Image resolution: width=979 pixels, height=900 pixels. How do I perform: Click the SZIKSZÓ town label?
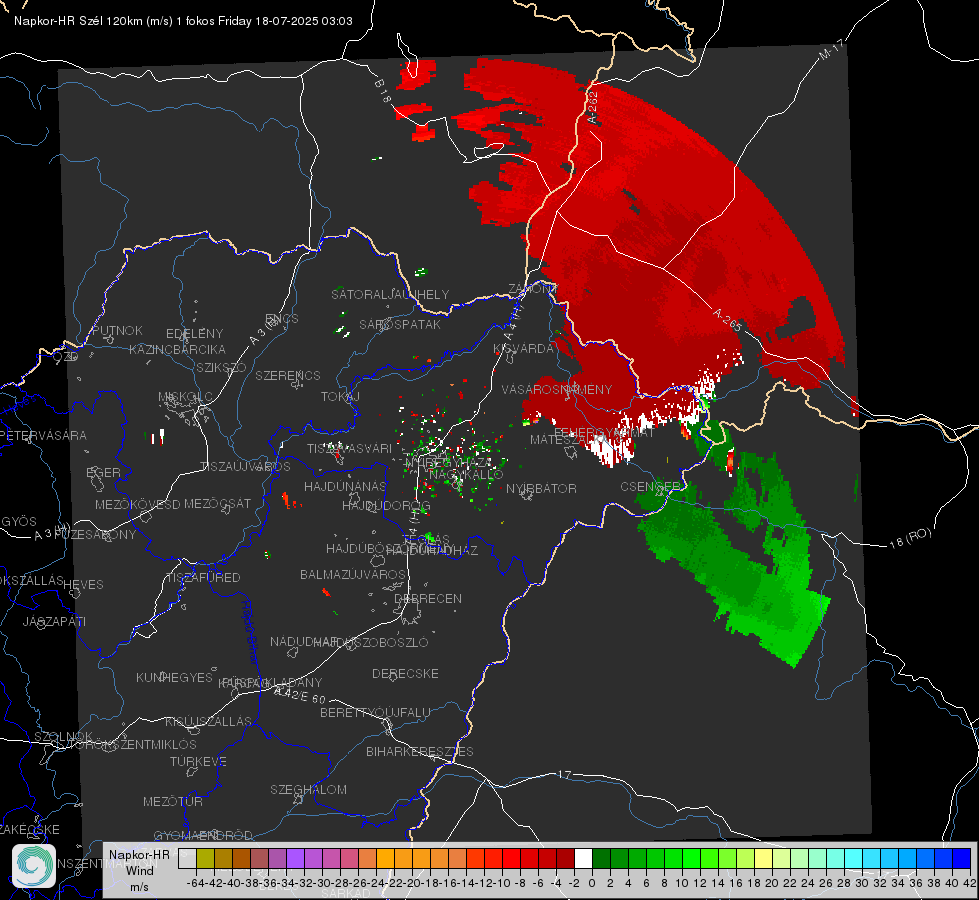click(222, 367)
